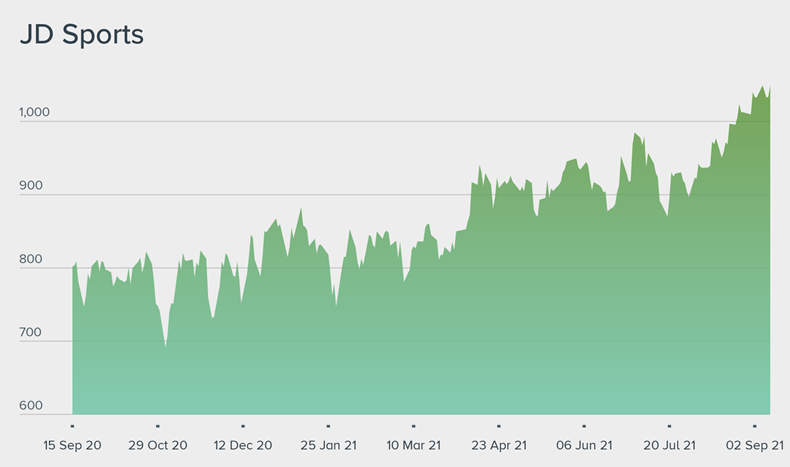
Task: Click the tick mark above 02 Sep 21
Action: 754,426
